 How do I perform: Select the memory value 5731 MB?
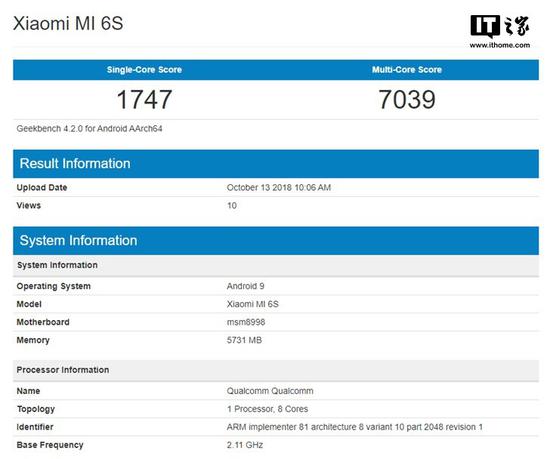click(244, 340)
